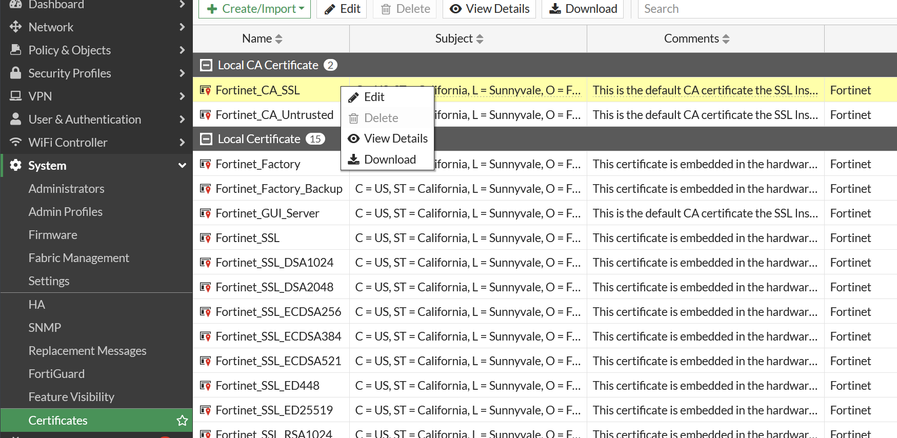The height and width of the screenshot is (438, 897).
Task: Open the Create/Import dropdown
Action: tap(255, 9)
